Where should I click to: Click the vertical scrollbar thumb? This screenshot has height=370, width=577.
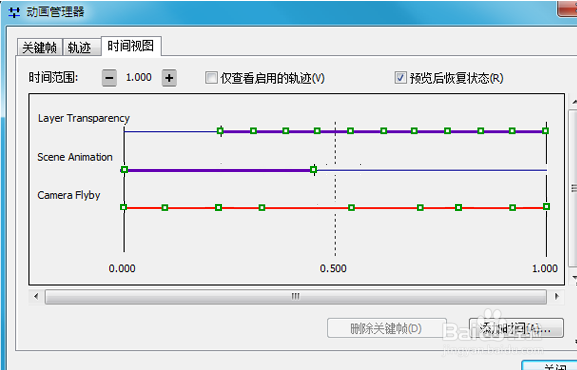(573, 188)
